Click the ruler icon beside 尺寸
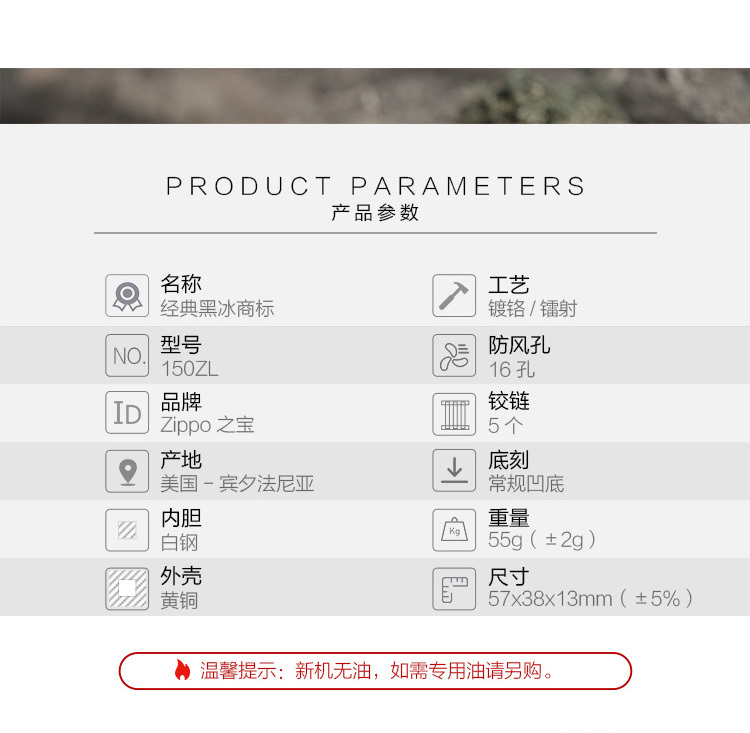750x733 pixels. [454, 589]
